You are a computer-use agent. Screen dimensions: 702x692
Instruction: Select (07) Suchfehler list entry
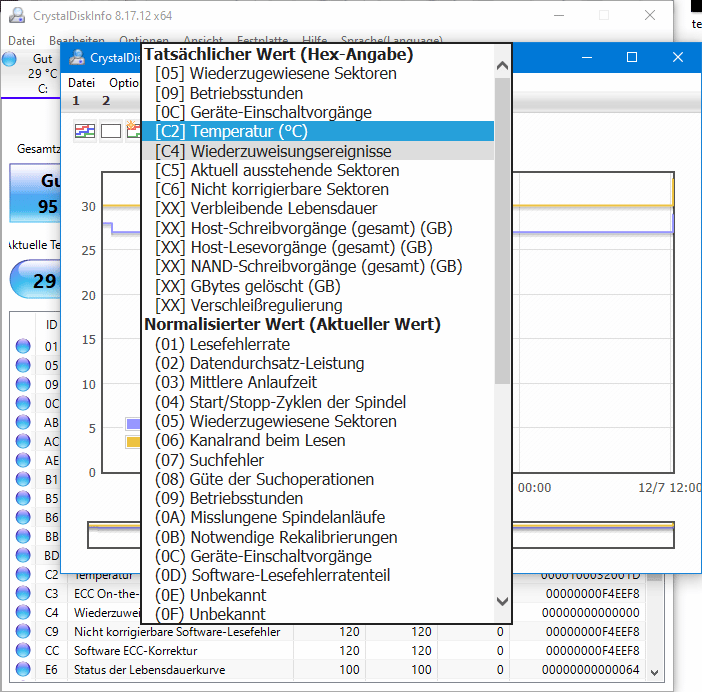click(x=318, y=460)
